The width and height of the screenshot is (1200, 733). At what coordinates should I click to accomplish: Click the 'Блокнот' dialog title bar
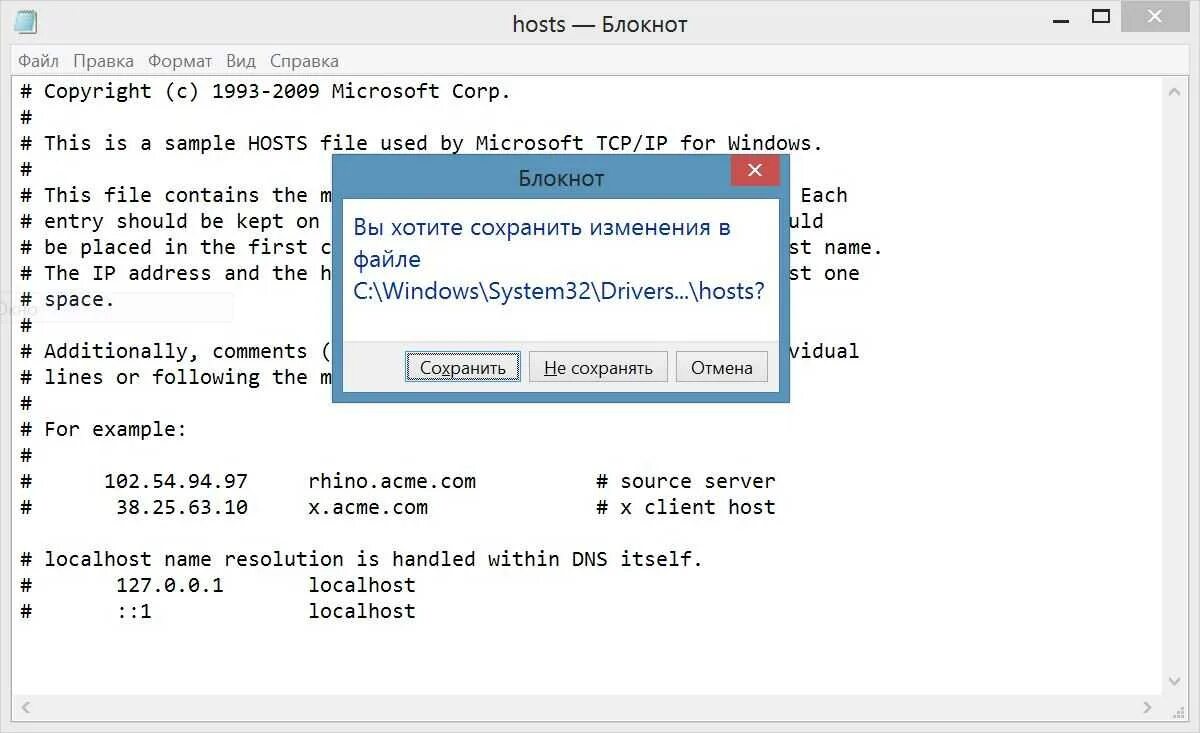[x=561, y=178]
